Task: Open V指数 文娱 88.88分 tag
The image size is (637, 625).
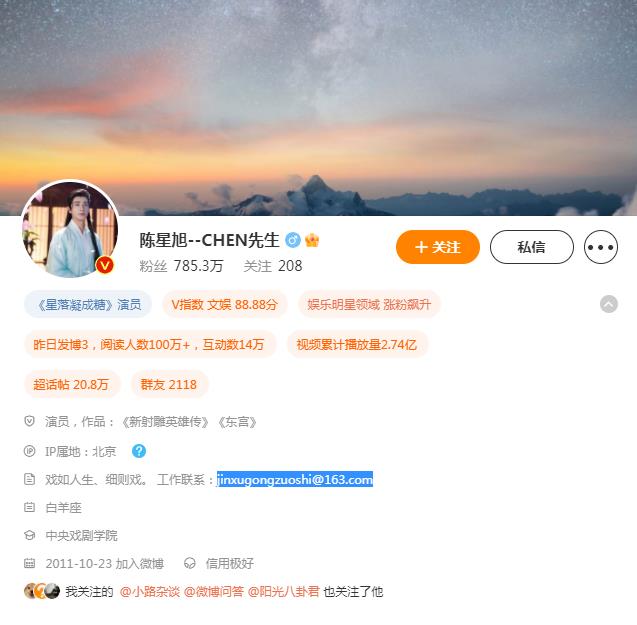Action: point(225,304)
